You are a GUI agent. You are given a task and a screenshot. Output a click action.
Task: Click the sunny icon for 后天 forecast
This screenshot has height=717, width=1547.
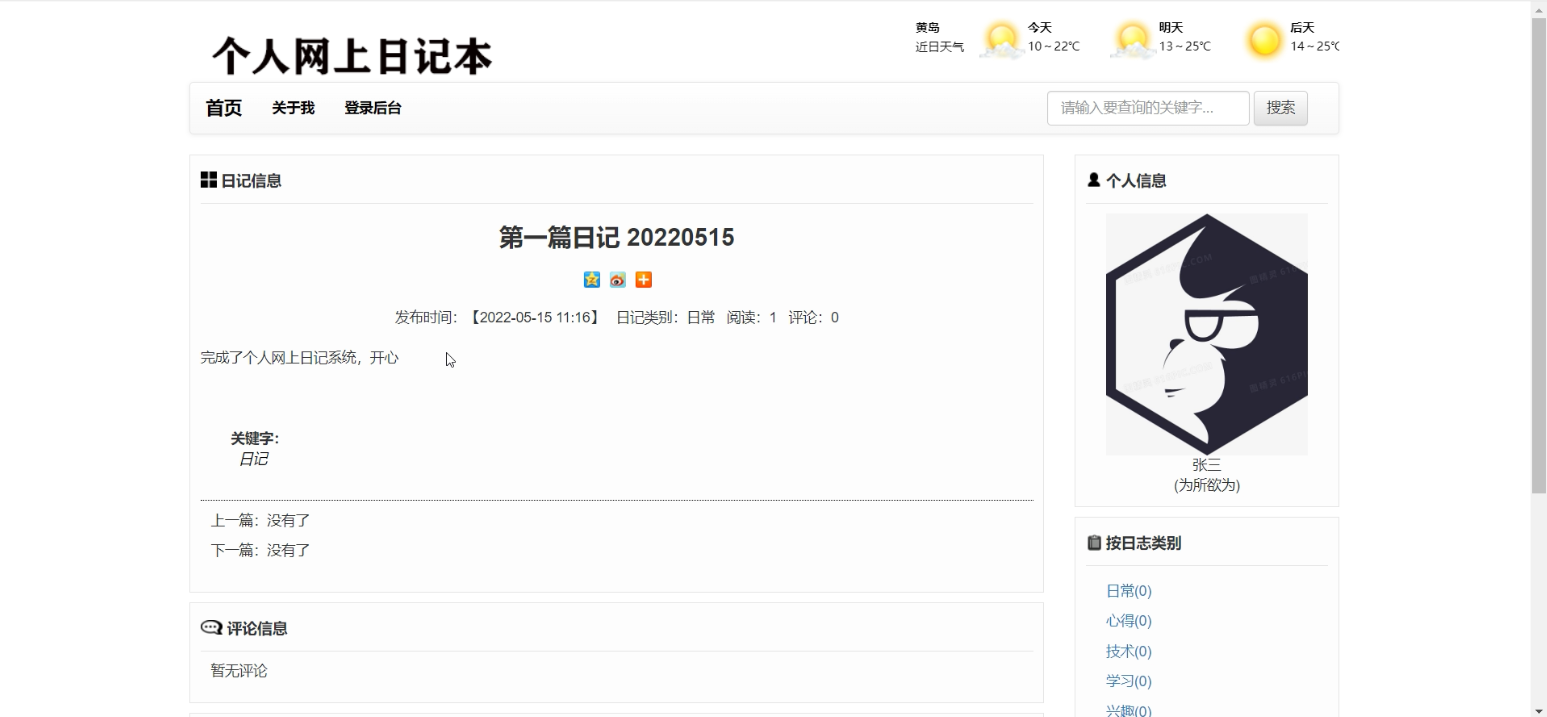pyautogui.click(x=1264, y=39)
